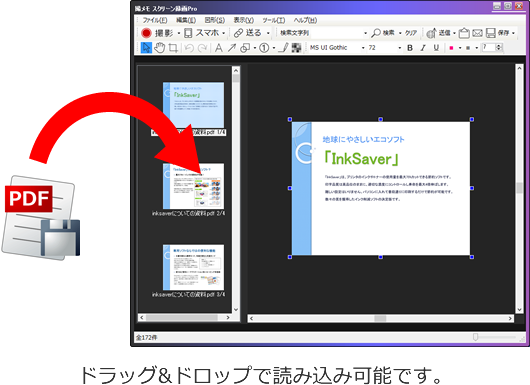Select the arrow drawing tool
Screen dimensions: 530x385
point(232,48)
